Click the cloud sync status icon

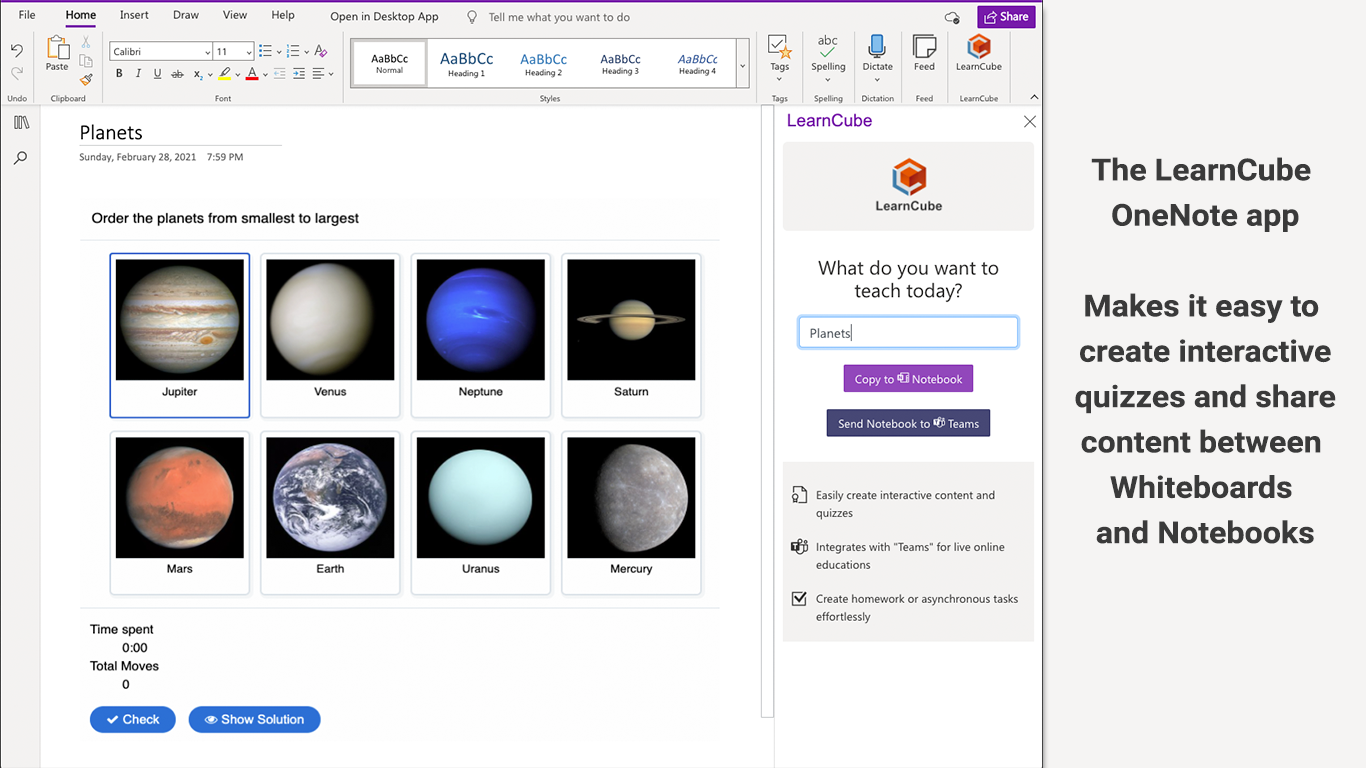pyautogui.click(x=952, y=17)
